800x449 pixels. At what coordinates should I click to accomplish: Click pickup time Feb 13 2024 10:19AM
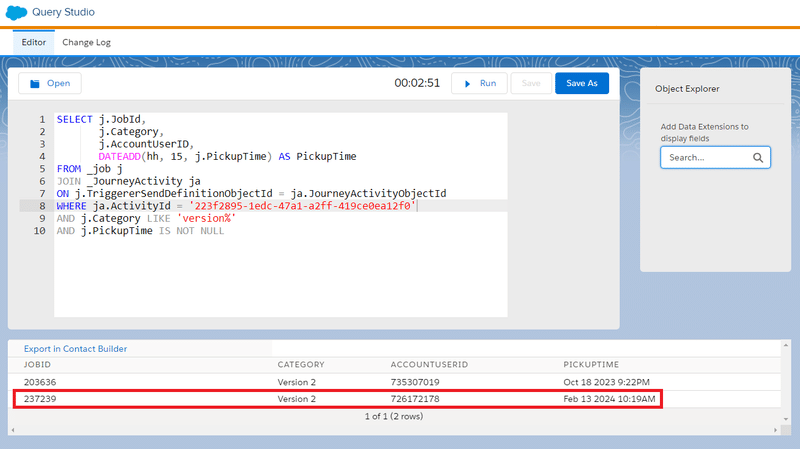(609, 399)
